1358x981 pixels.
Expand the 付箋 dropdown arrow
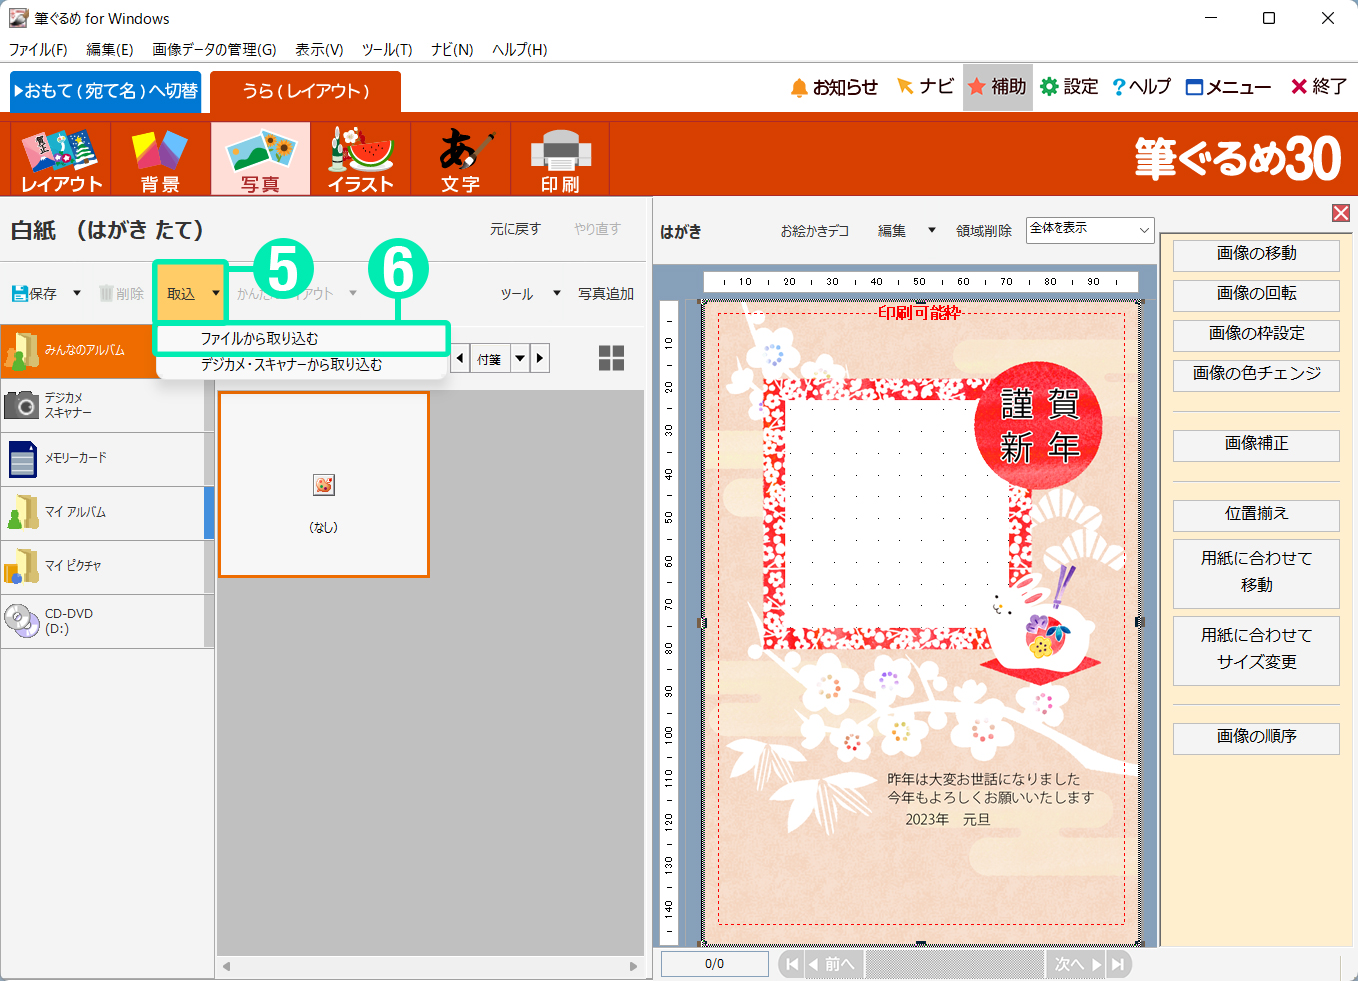(520, 358)
